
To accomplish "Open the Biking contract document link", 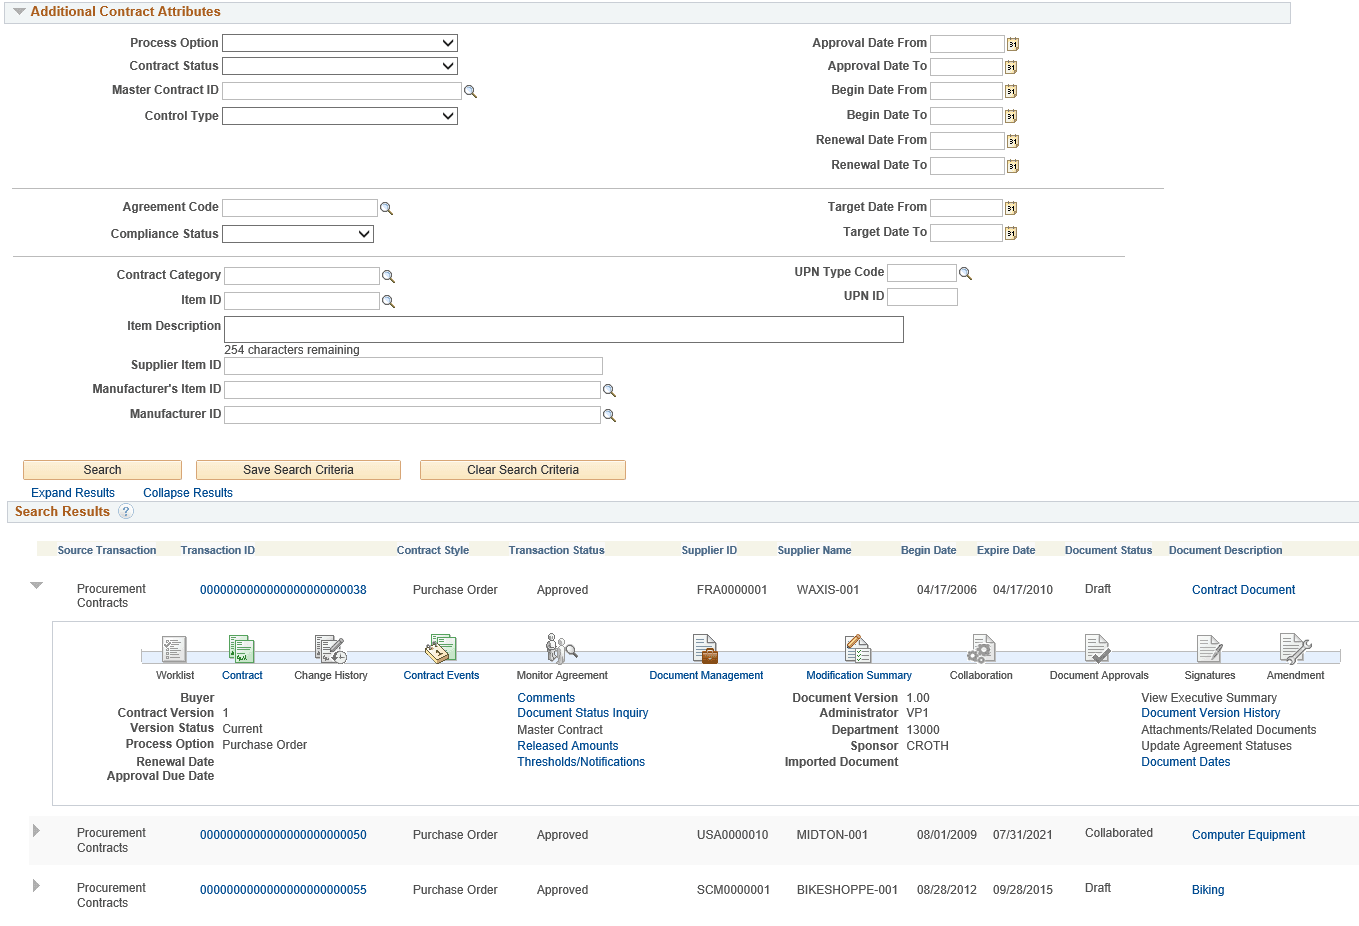I will tap(1207, 889).
